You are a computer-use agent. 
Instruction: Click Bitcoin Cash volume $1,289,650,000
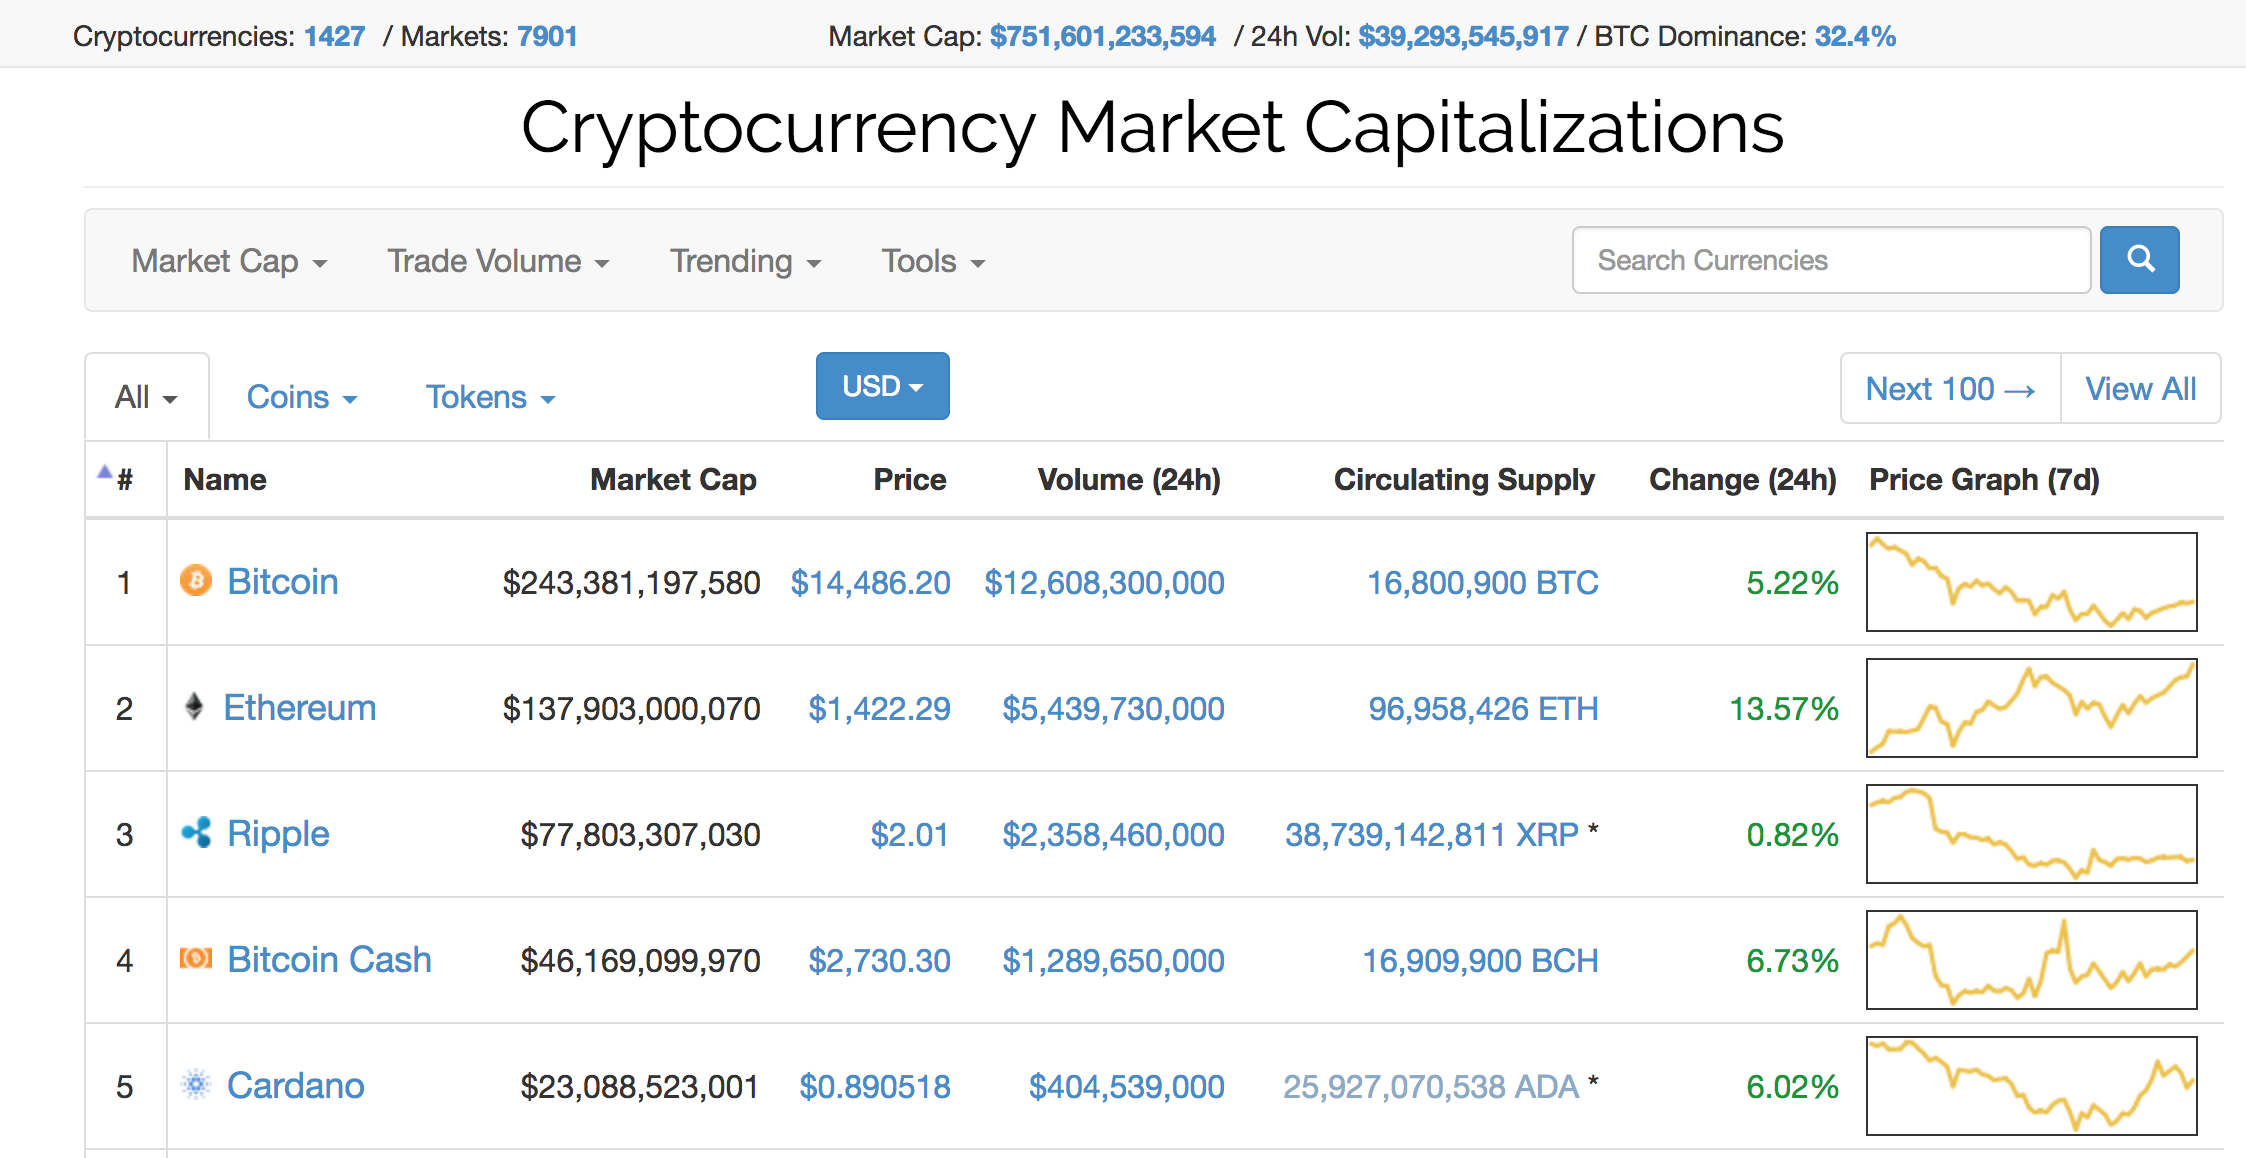[x=1113, y=960]
